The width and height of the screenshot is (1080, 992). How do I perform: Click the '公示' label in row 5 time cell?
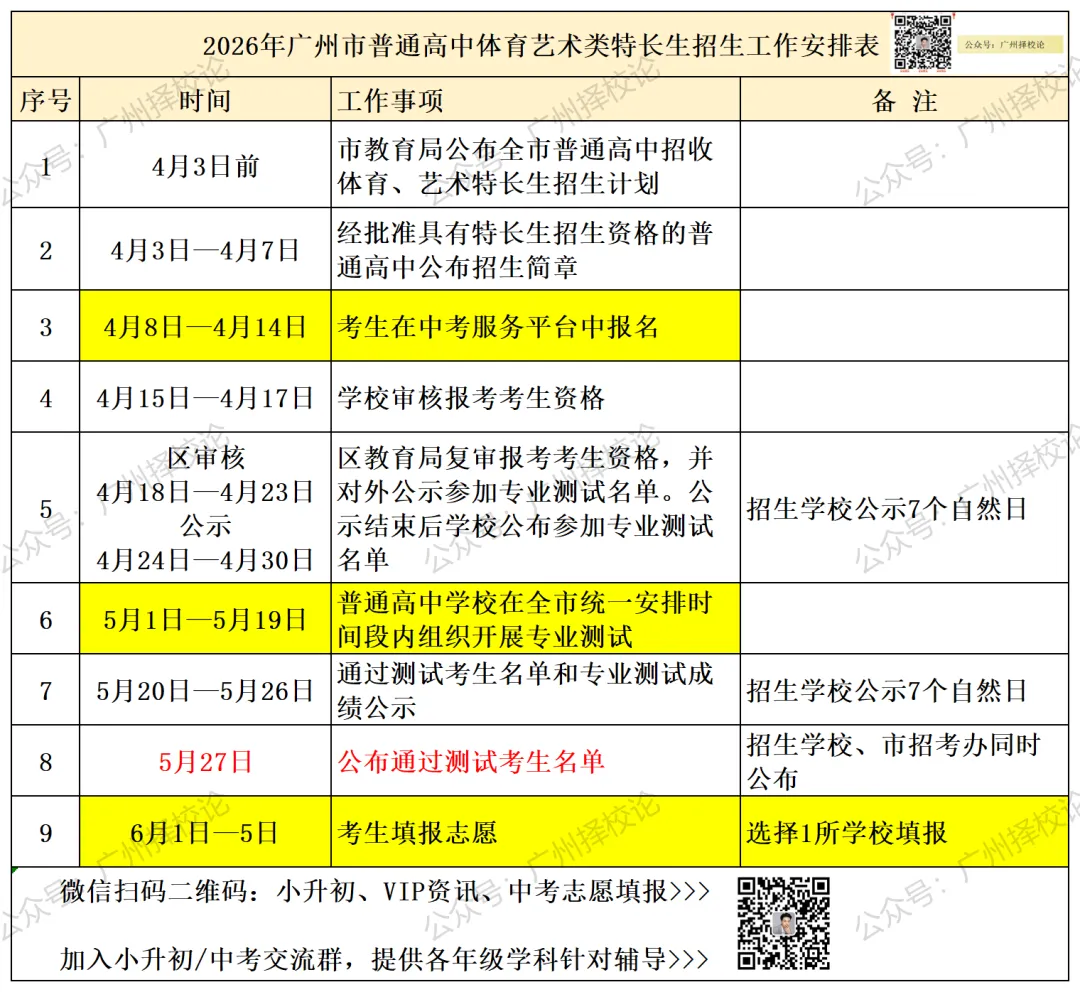click(205, 526)
